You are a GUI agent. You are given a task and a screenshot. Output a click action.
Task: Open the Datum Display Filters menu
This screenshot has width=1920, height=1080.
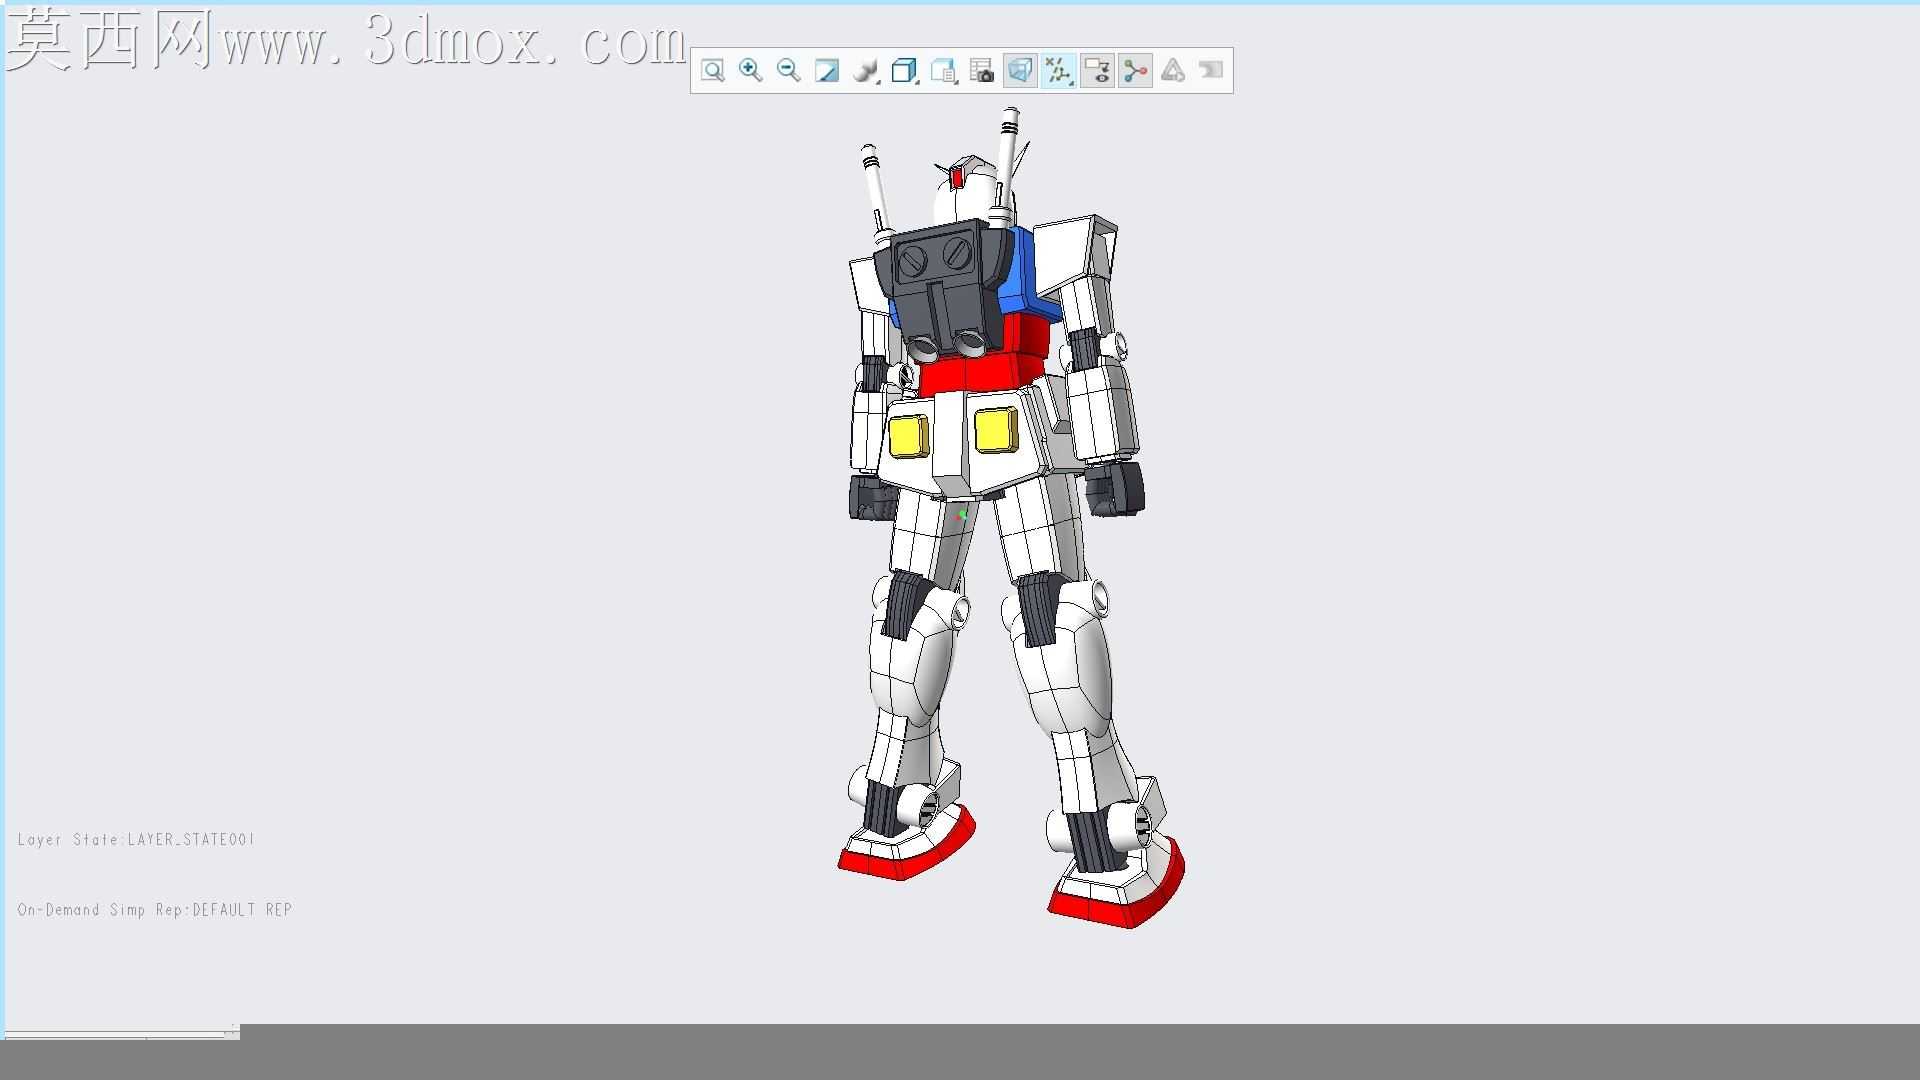1058,70
